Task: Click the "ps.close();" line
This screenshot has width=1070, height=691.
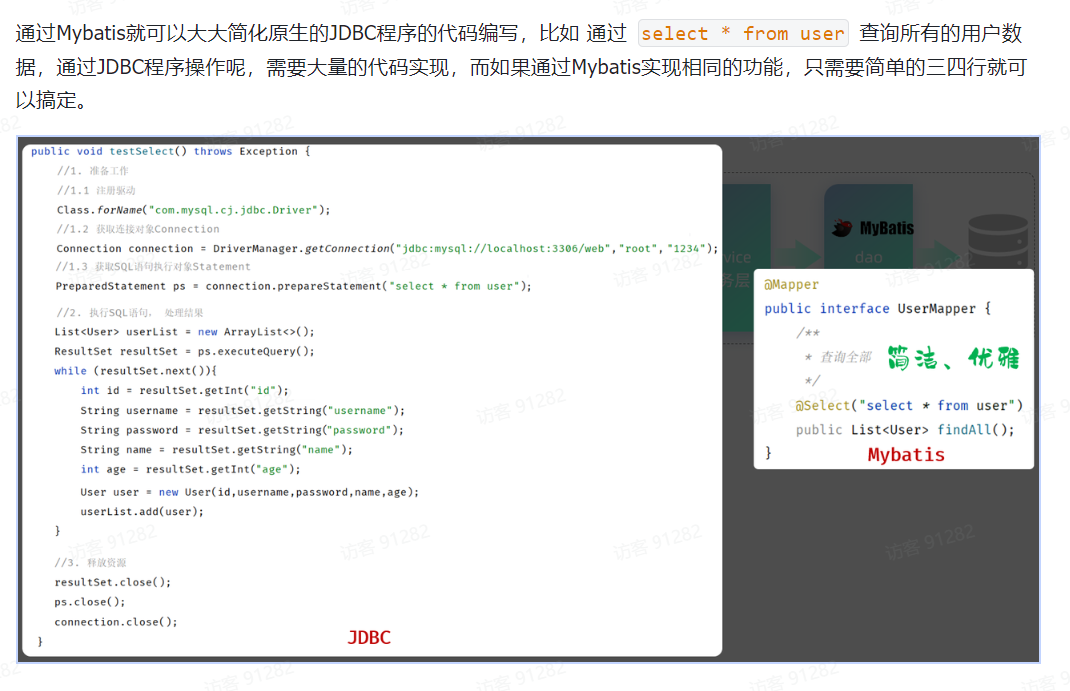Action: pos(89,602)
